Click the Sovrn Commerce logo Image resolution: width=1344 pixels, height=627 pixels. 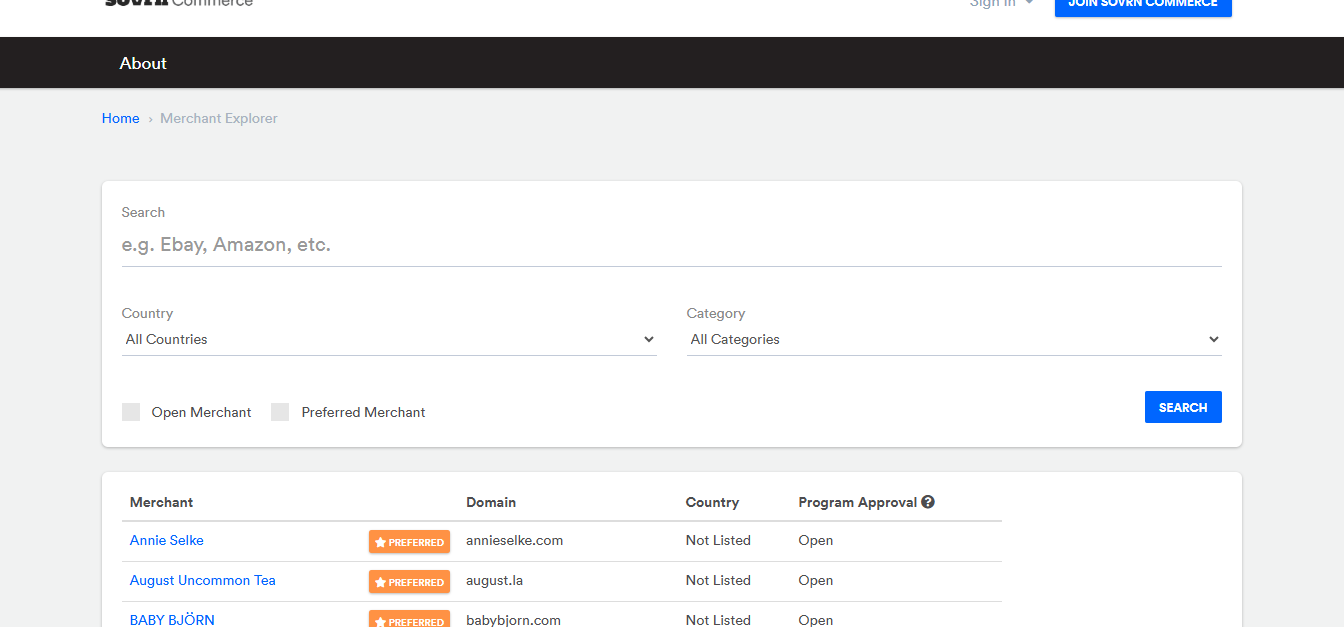click(179, 4)
